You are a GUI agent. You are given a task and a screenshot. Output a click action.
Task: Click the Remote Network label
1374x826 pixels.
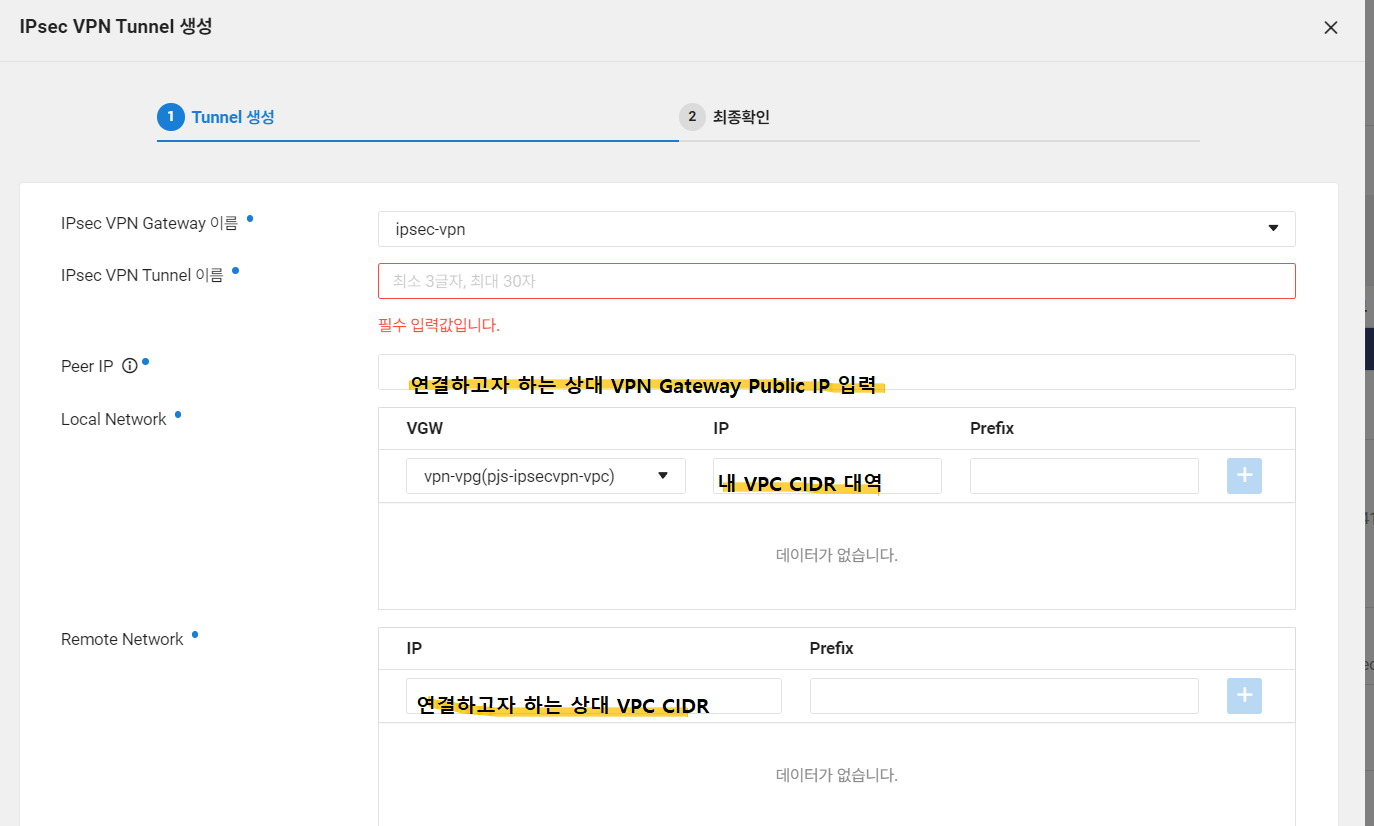pyautogui.click(x=122, y=639)
